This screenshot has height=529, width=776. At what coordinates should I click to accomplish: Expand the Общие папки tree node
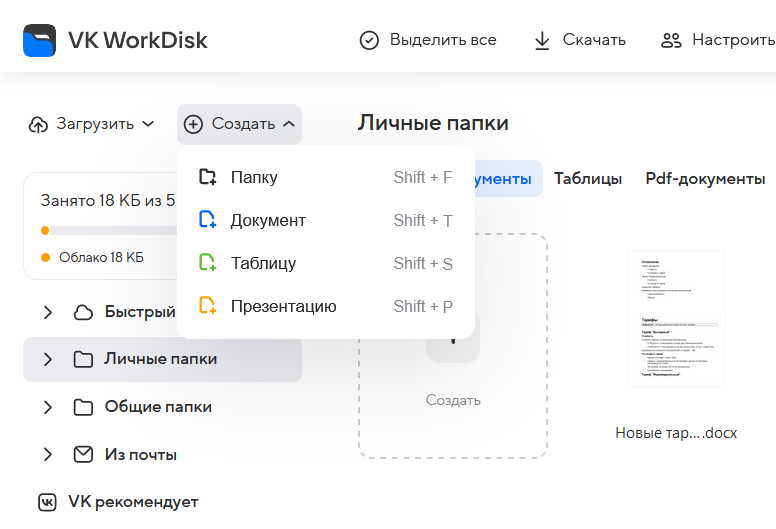click(47, 407)
